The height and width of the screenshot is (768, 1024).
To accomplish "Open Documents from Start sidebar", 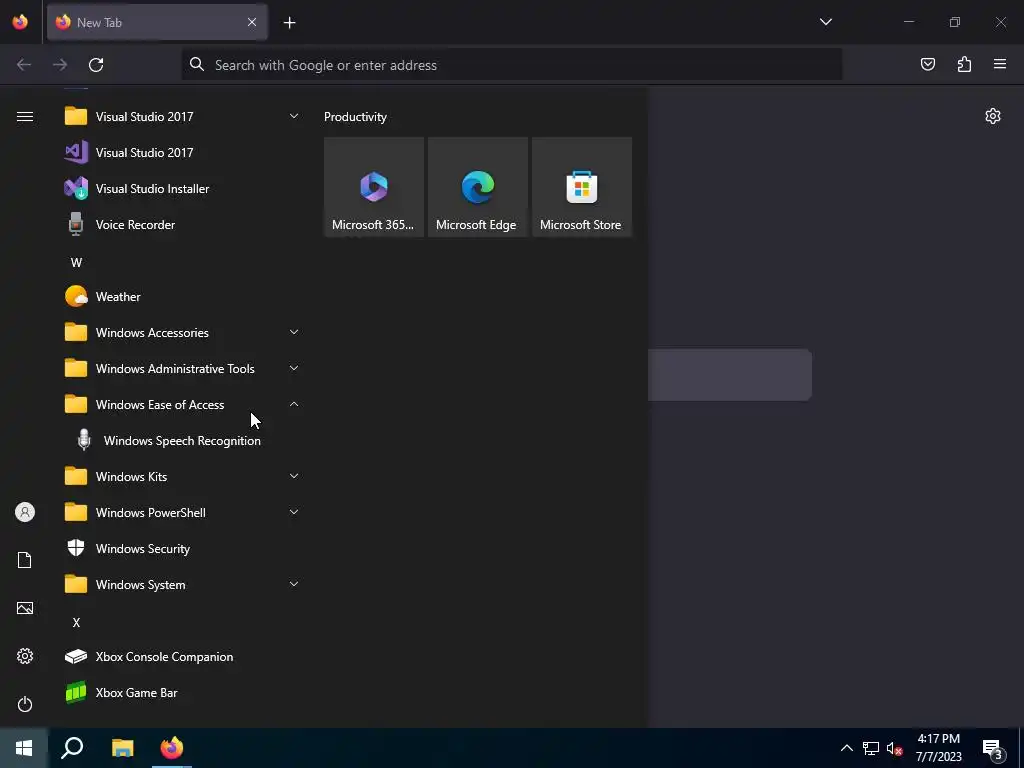I will pyautogui.click(x=25, y=560).
